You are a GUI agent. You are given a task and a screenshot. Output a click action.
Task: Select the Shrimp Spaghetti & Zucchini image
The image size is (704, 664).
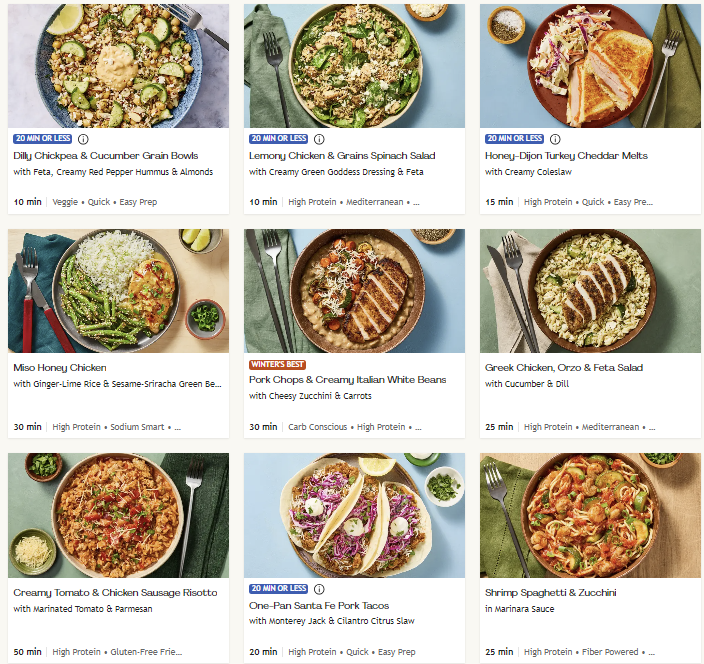coord(590,515)
